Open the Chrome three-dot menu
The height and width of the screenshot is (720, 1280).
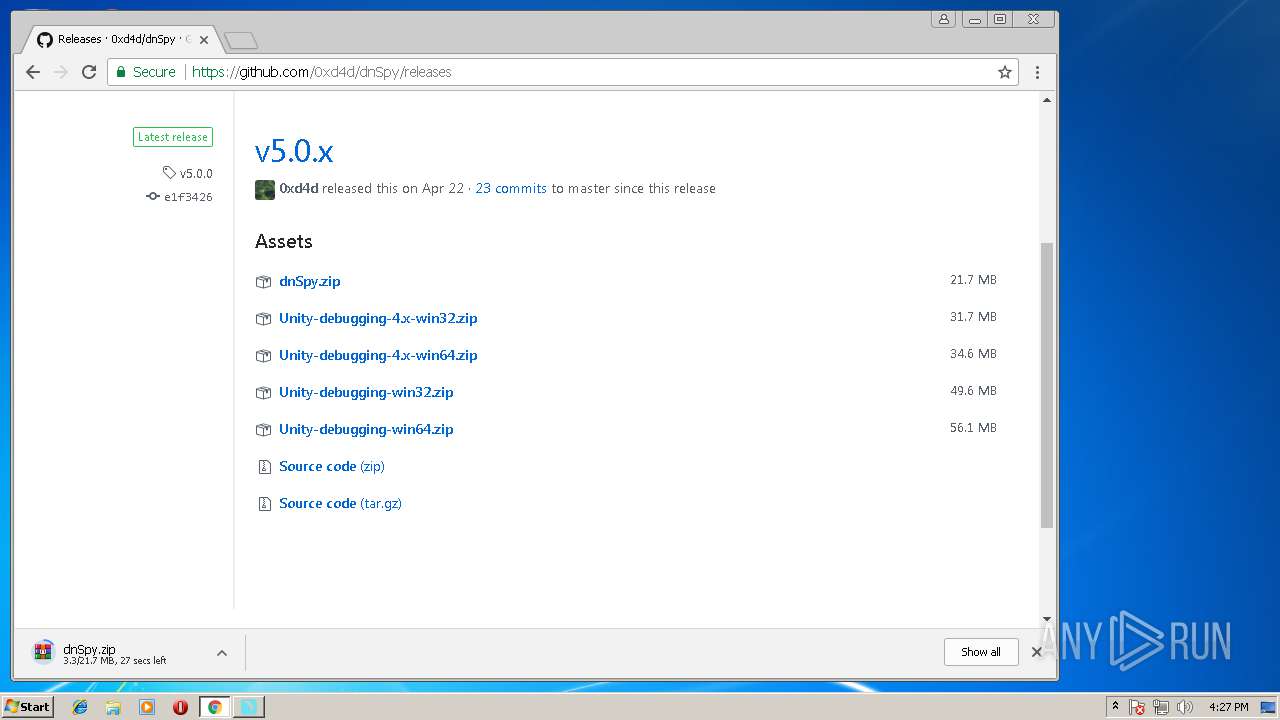1037,72
